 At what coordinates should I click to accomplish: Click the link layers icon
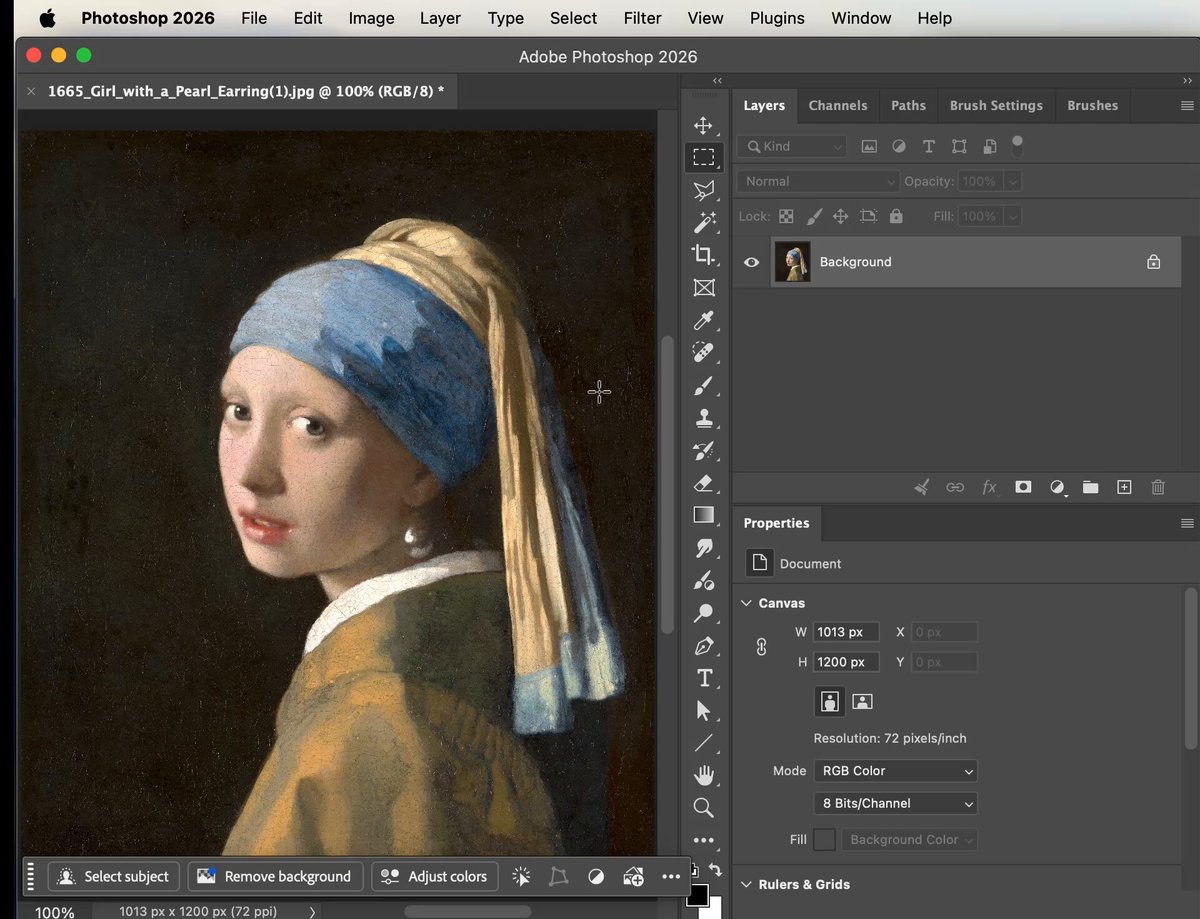click(955, 487)
